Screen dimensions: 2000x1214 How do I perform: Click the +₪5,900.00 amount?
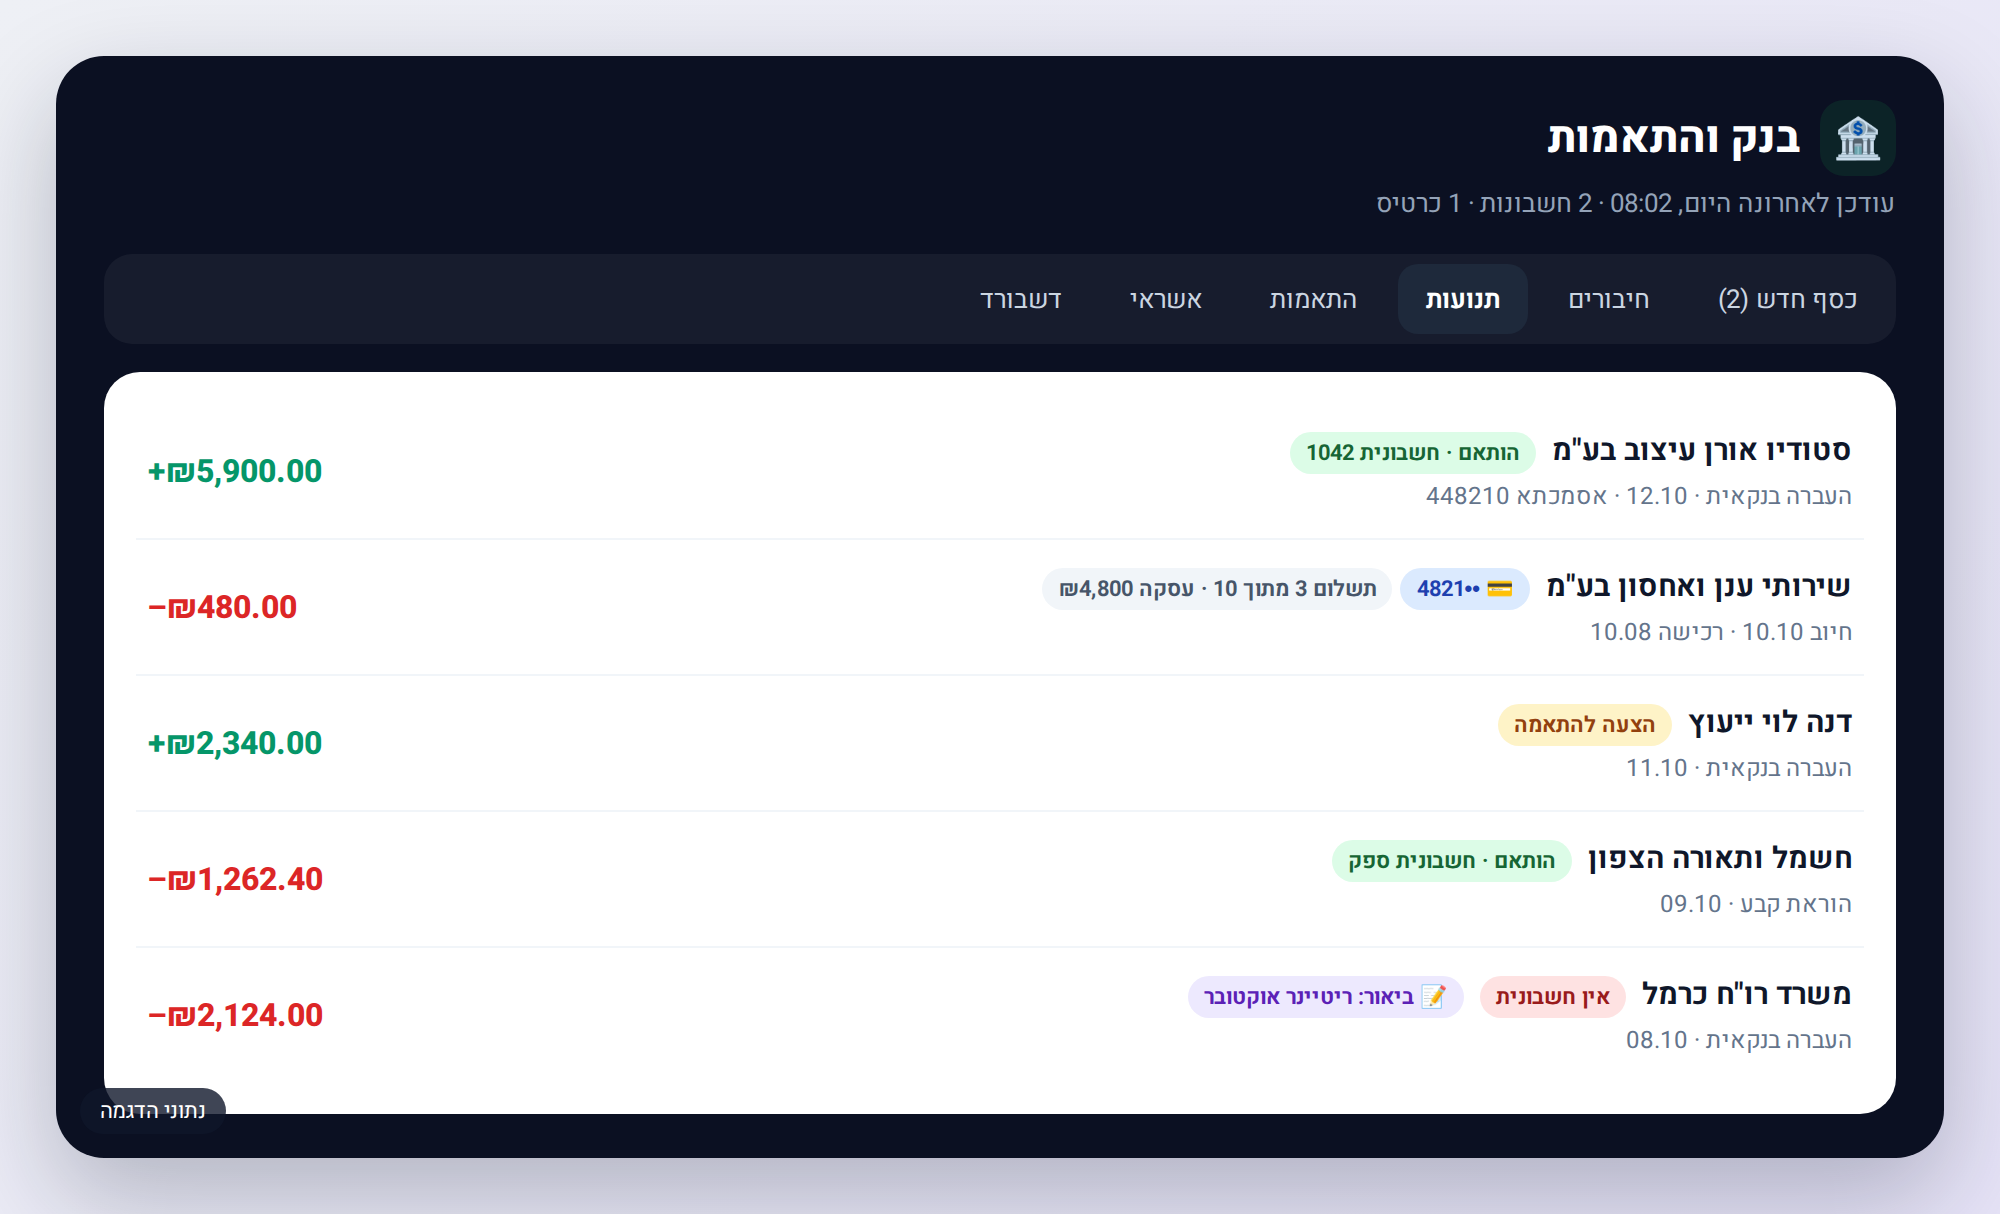[x=235, y=471]
